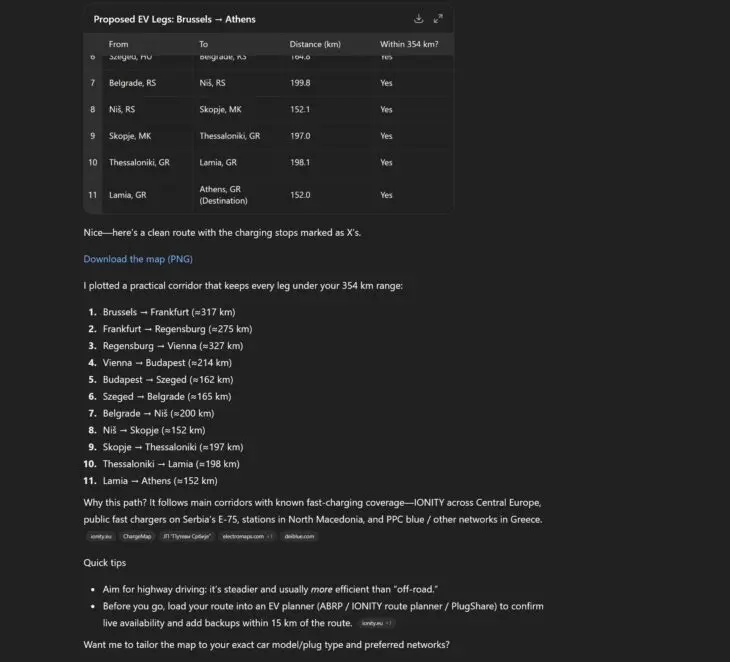
Task: Open the electromaps.com source citation
Action: point(247,537)
